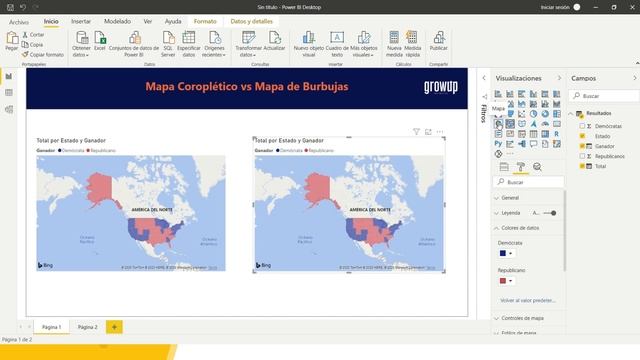640x360 pixels.
Task: Uncheck the Total field checkbox
Action: [x=582, y=166]
